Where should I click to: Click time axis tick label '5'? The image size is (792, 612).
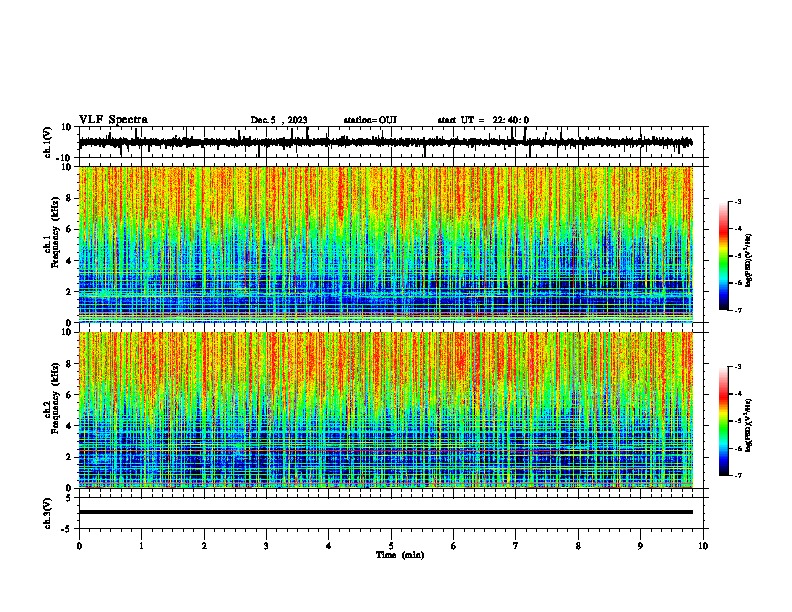(391, 546)
